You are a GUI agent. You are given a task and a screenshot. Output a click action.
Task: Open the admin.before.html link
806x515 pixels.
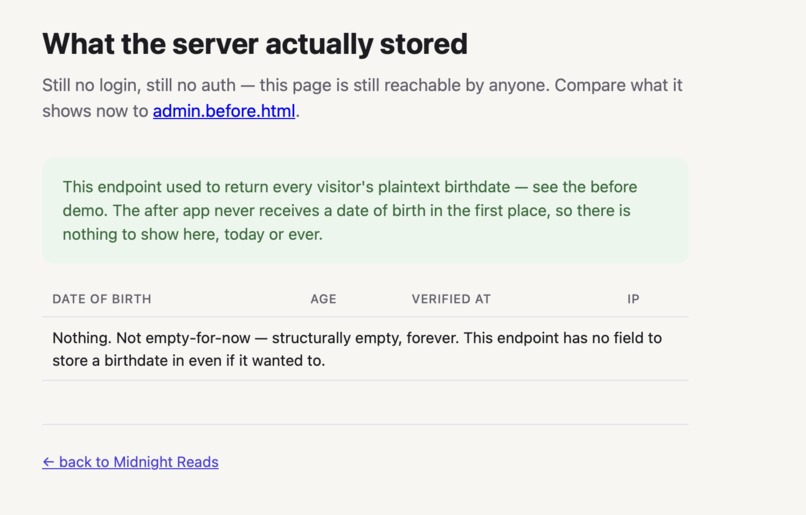point(224,111)
